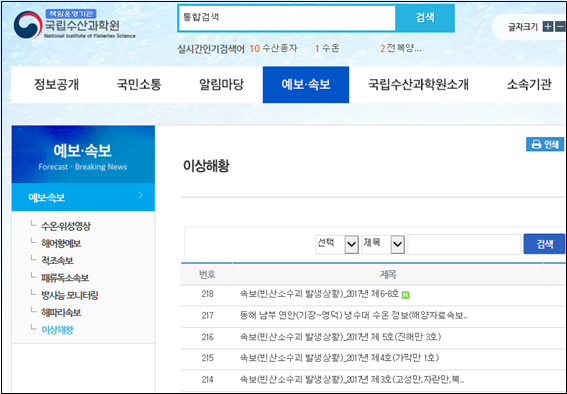Click the 인쇄 print button
This screenshot has height=394, width=567.
click(x=545, y=144)
